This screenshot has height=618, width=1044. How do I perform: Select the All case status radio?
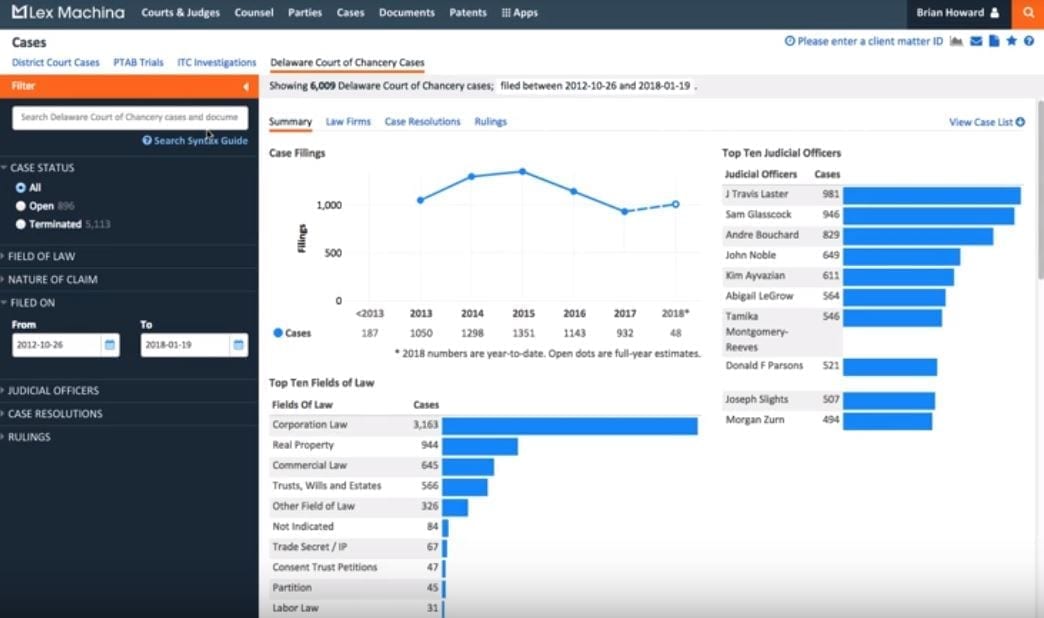(21, 188)
